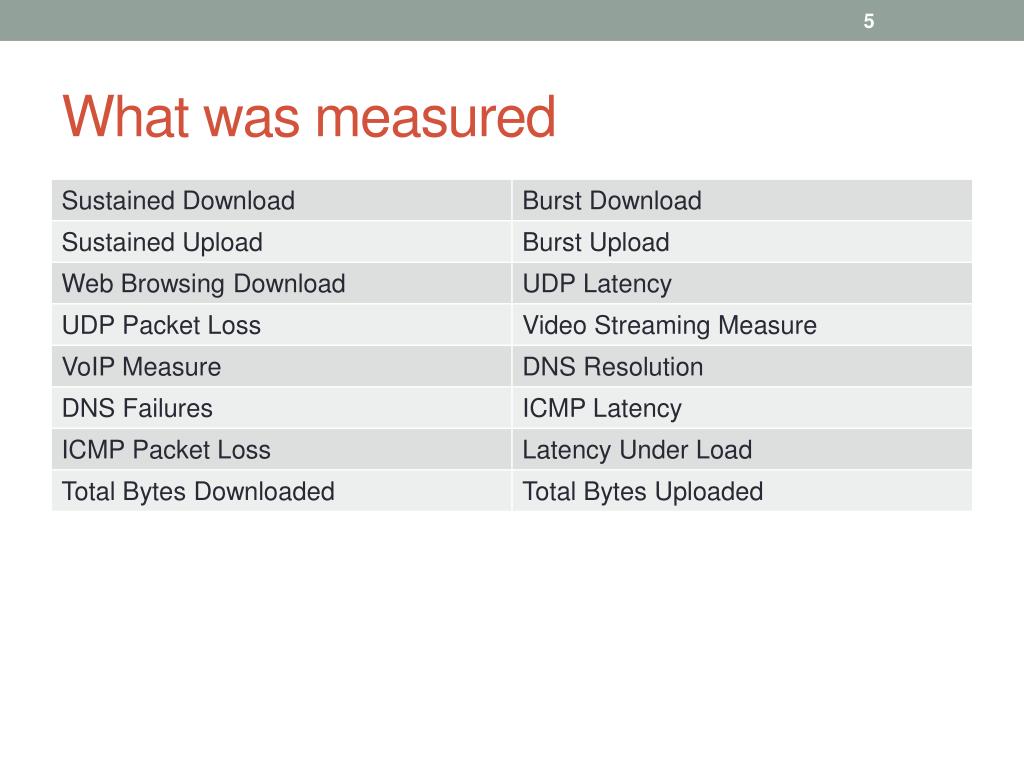Select the 'Burst Download' cell
The image size is (1024, 768).
click(742, 200)
